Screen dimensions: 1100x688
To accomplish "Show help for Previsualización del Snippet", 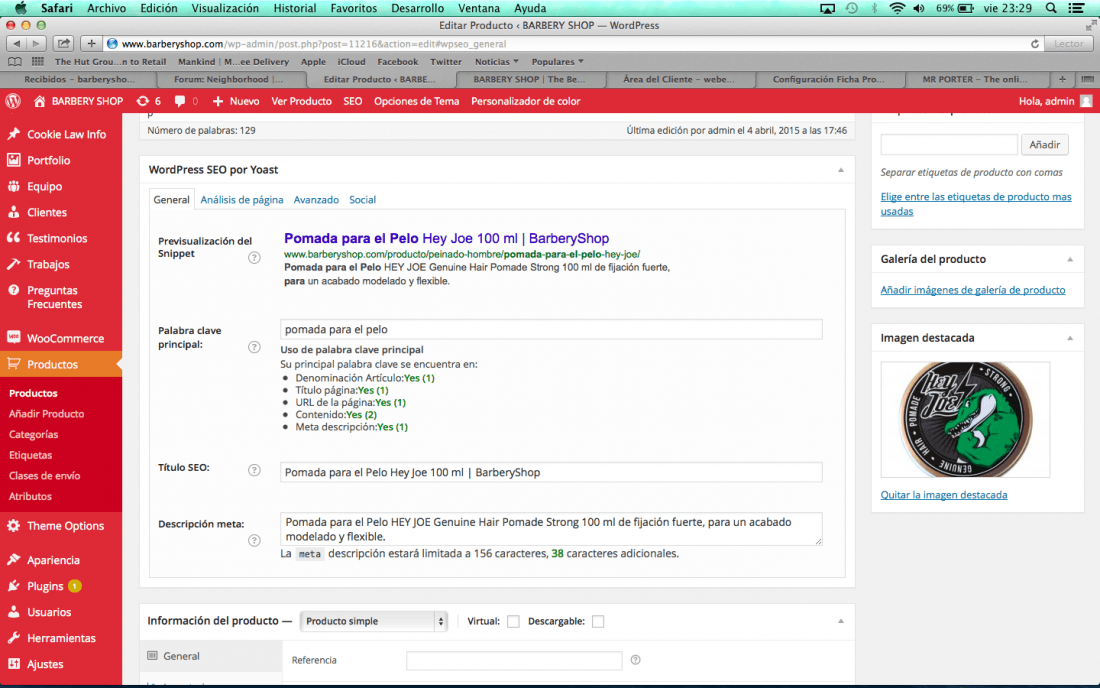I will (254, 257).
